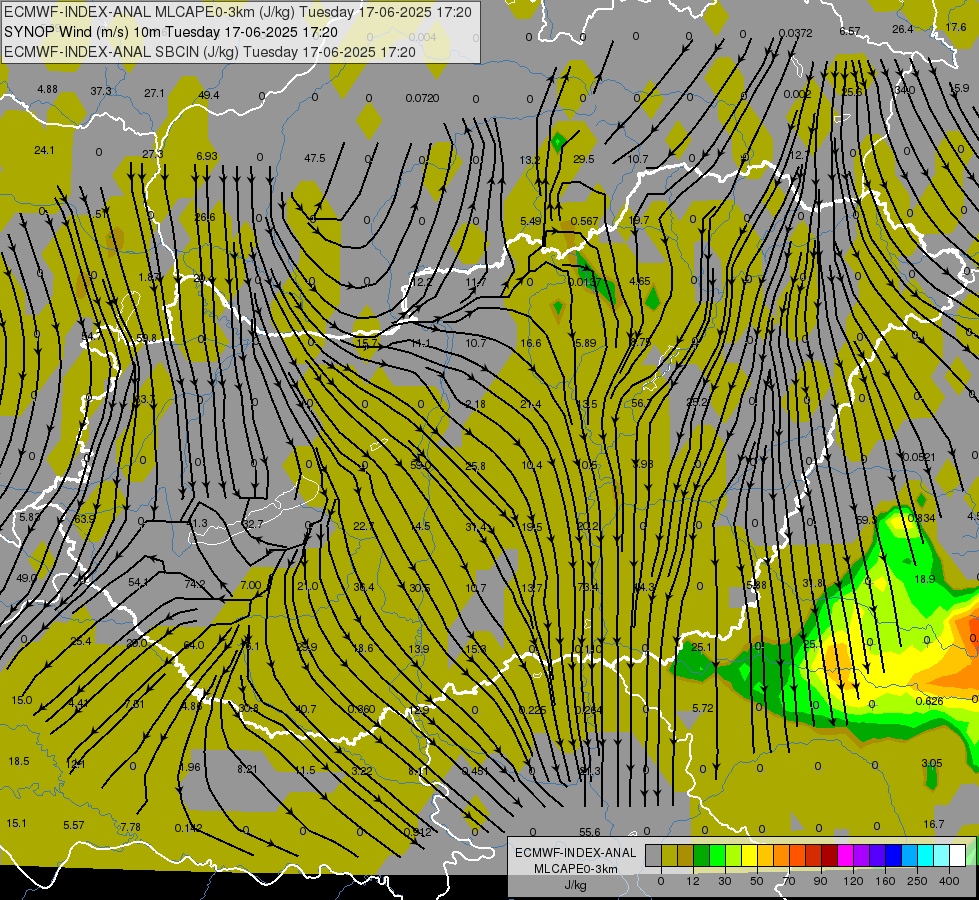Click the map value '0.834'
This screenshot has height=900, width=979.
click(922, 518)
